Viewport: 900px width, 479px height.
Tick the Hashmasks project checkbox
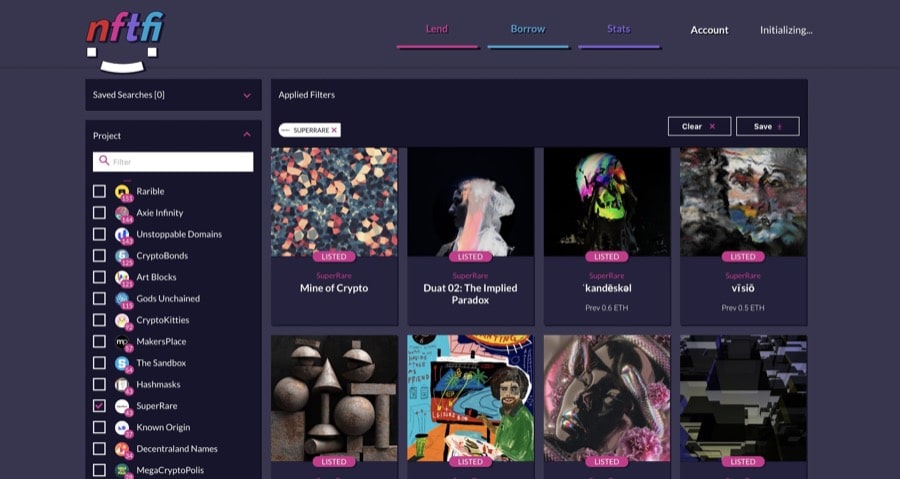pos(99,384)
